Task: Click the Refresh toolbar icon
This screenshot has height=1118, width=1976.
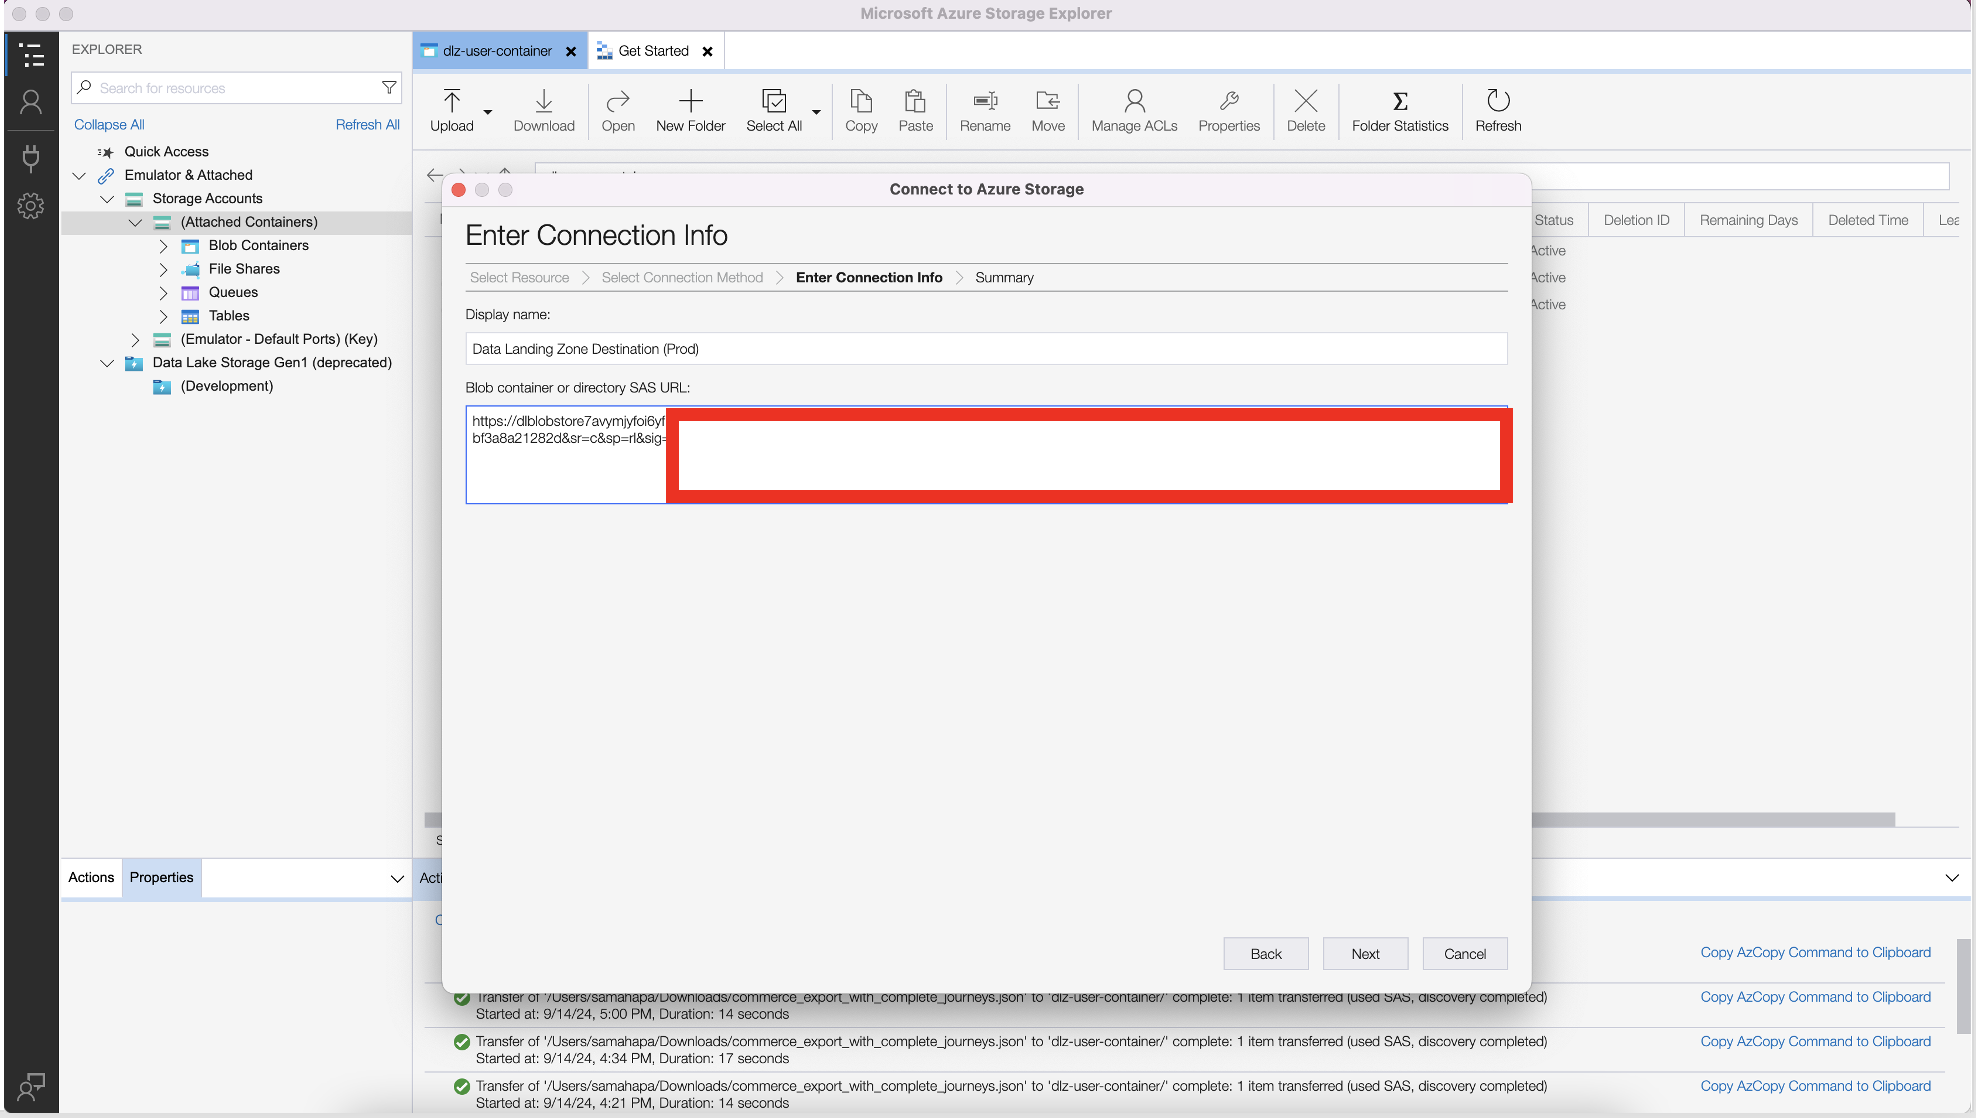Action: pos(1497,101)
